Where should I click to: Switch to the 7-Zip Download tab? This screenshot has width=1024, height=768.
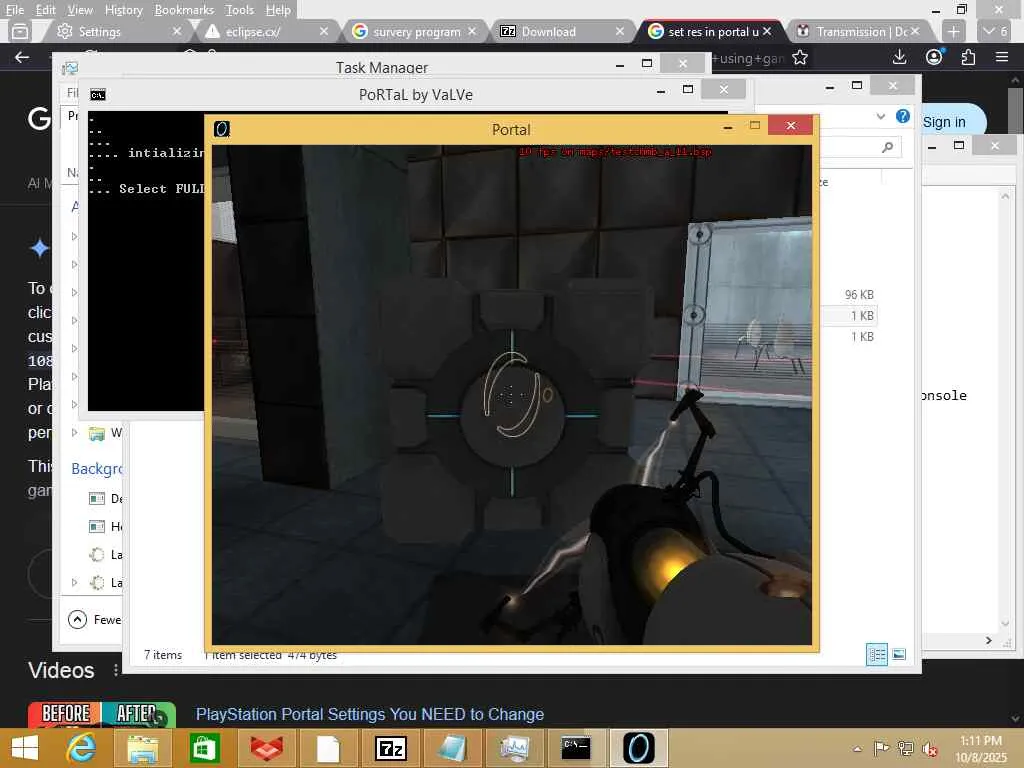(556, 31)
